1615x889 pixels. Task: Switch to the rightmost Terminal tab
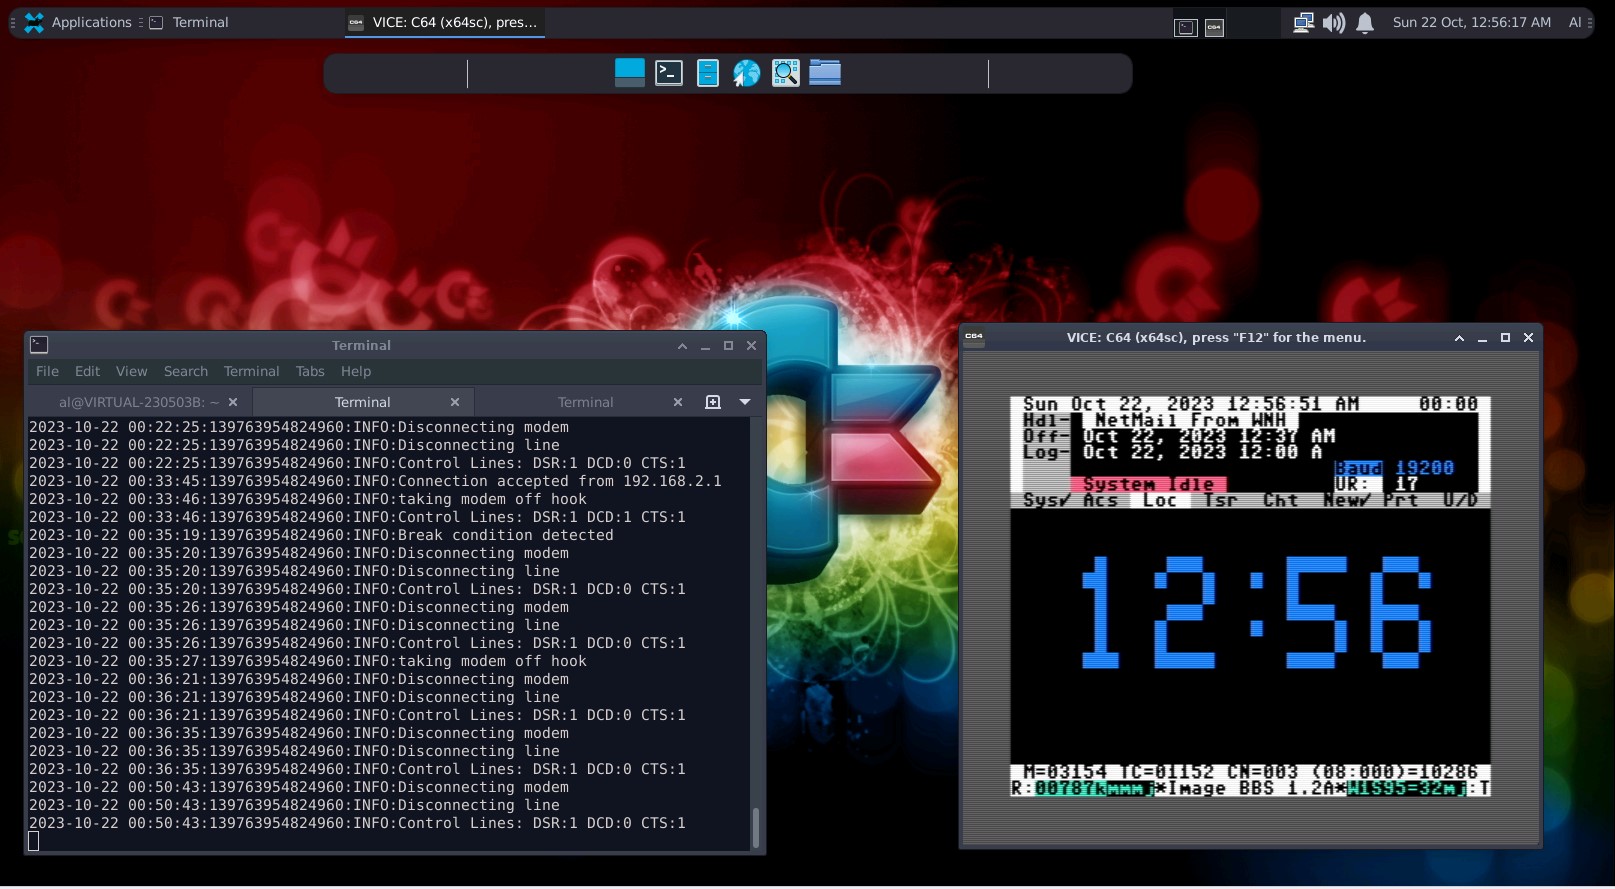click(585, 402)
